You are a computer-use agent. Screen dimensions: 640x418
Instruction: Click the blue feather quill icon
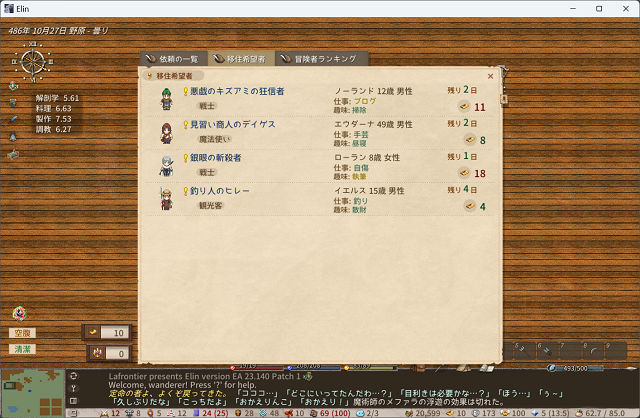click(x=13, y=120)
